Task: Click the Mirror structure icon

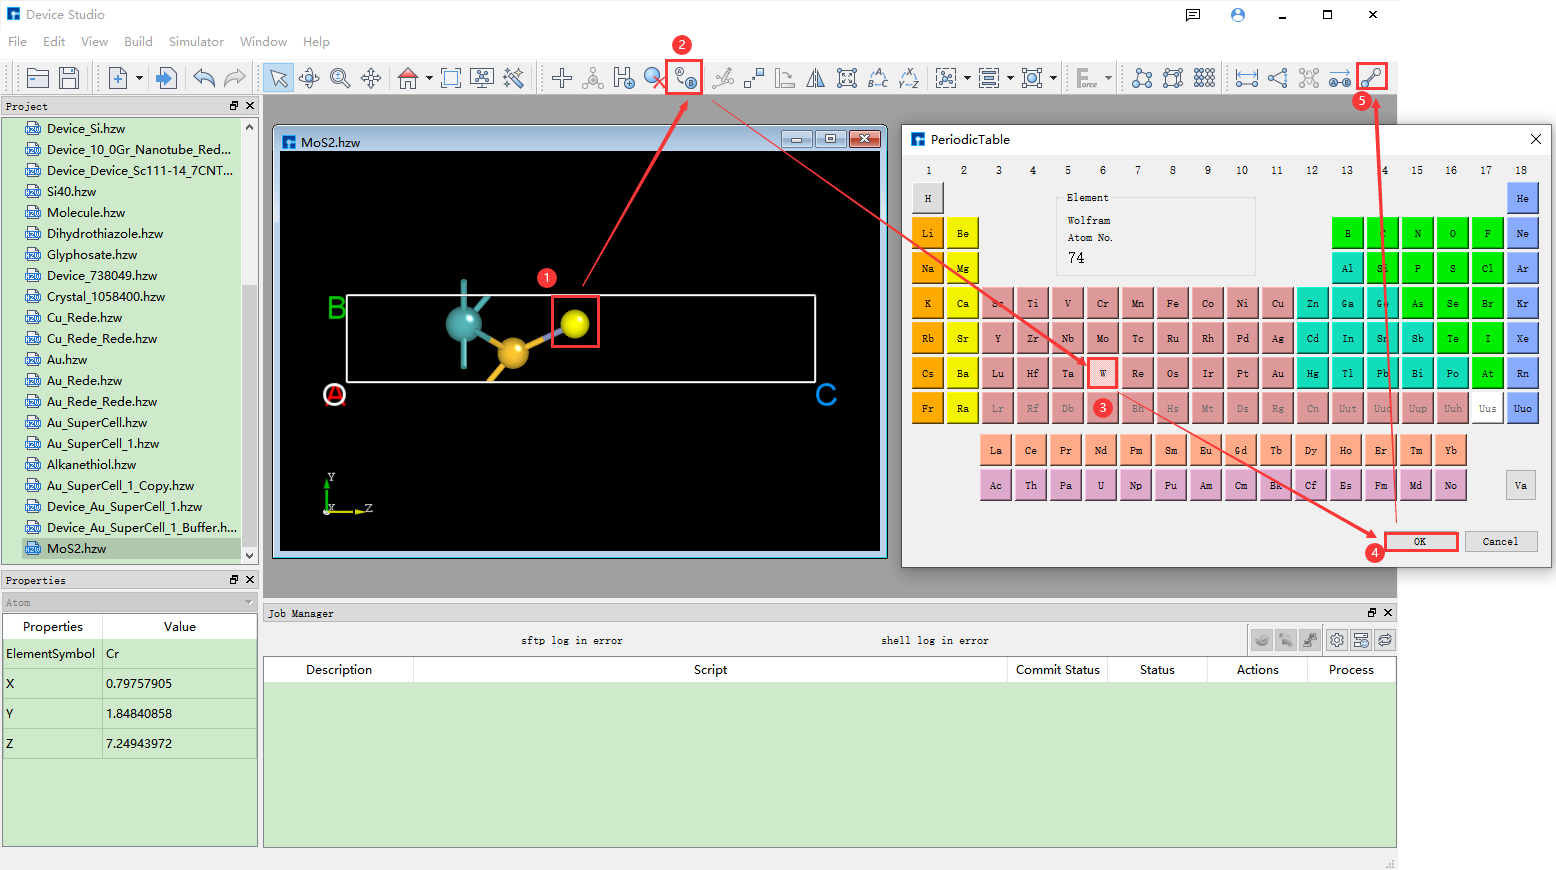Action: tap(816, 78)
